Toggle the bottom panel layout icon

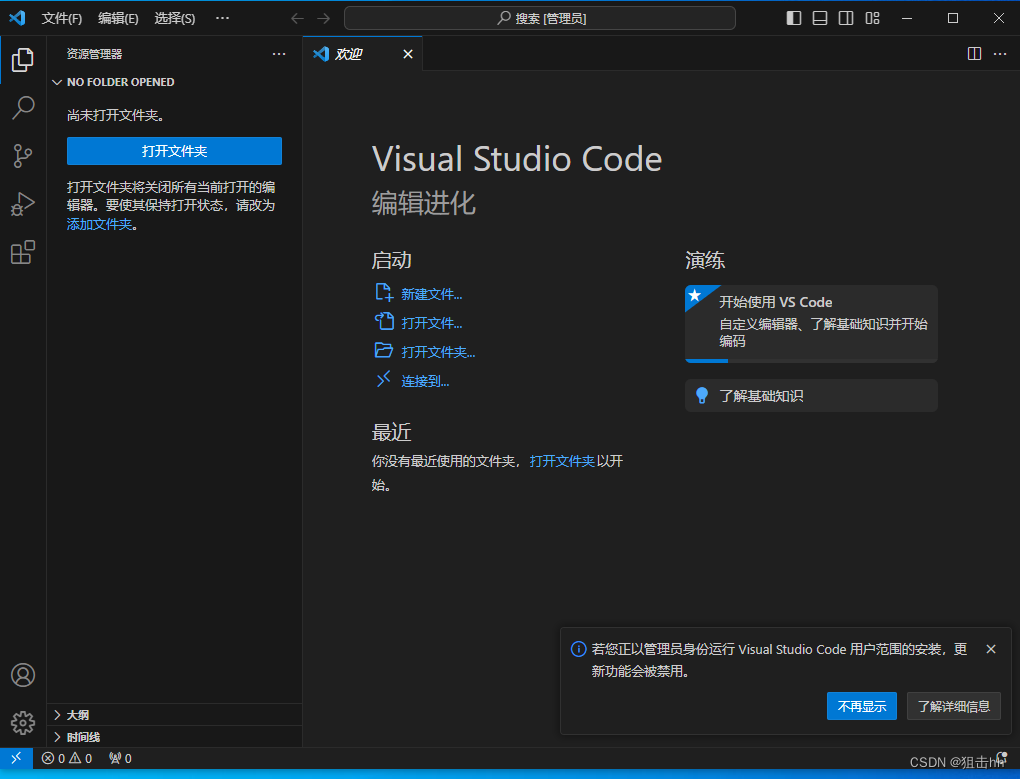click(x=820, y=18)
